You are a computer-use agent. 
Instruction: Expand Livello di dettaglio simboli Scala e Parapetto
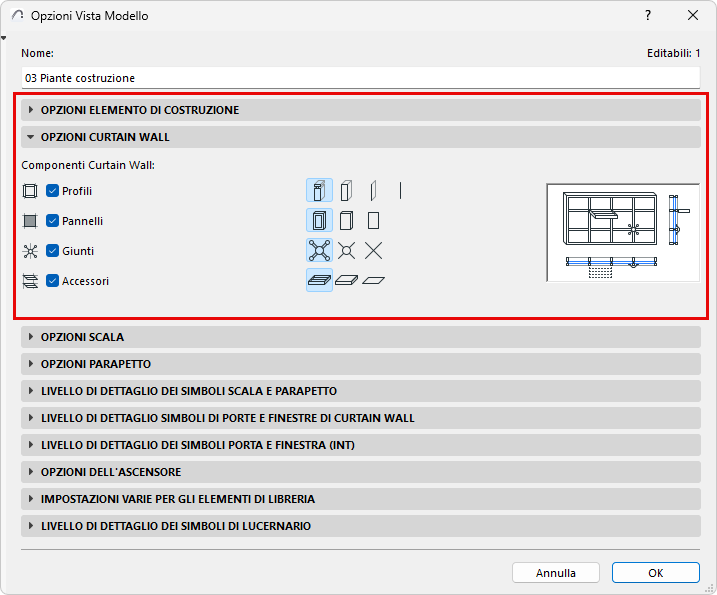[x=361, y=391]
